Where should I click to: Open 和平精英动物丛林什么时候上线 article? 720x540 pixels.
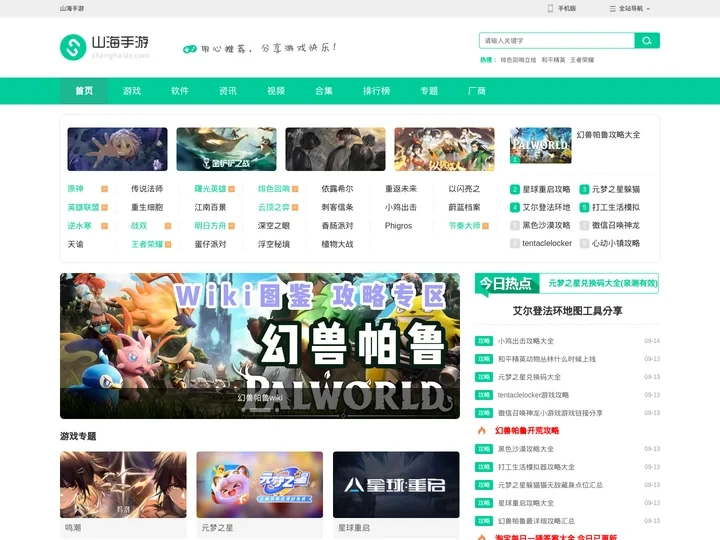coord(547,359)
